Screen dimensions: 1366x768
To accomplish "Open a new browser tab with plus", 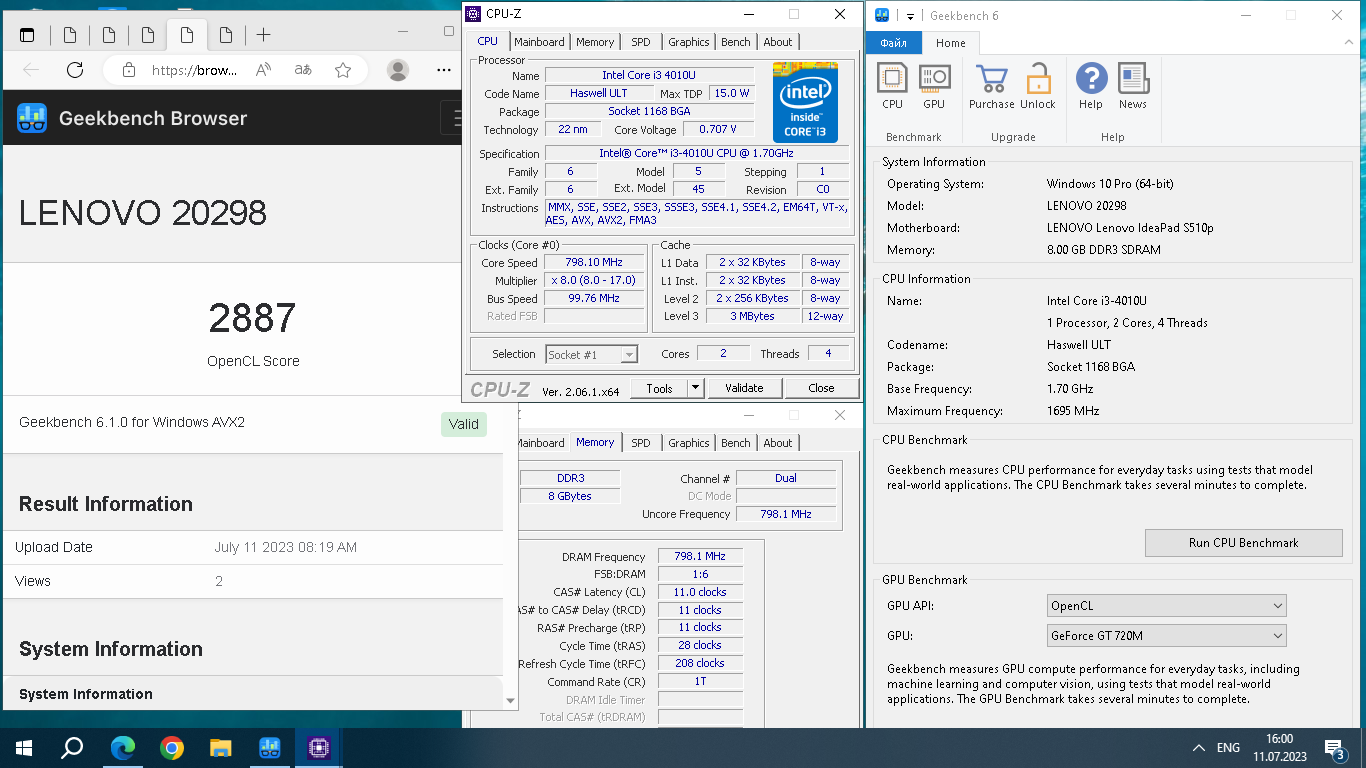I will pyautogui.click(x=263, y=35).
